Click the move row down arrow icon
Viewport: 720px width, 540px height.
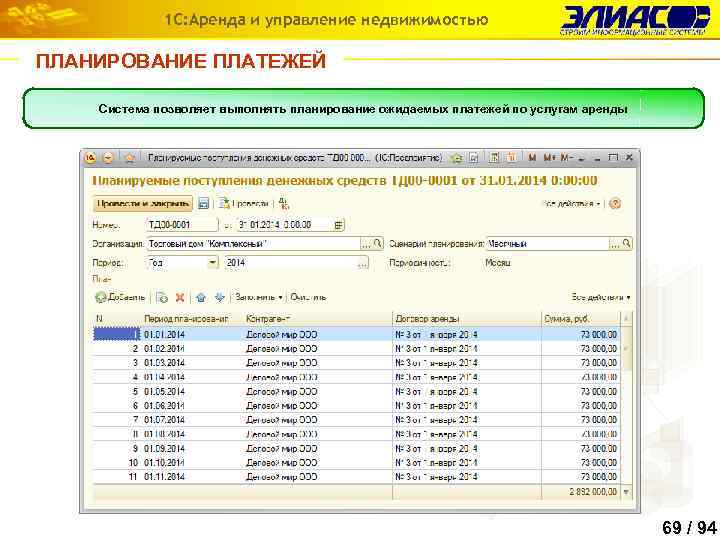220,298
